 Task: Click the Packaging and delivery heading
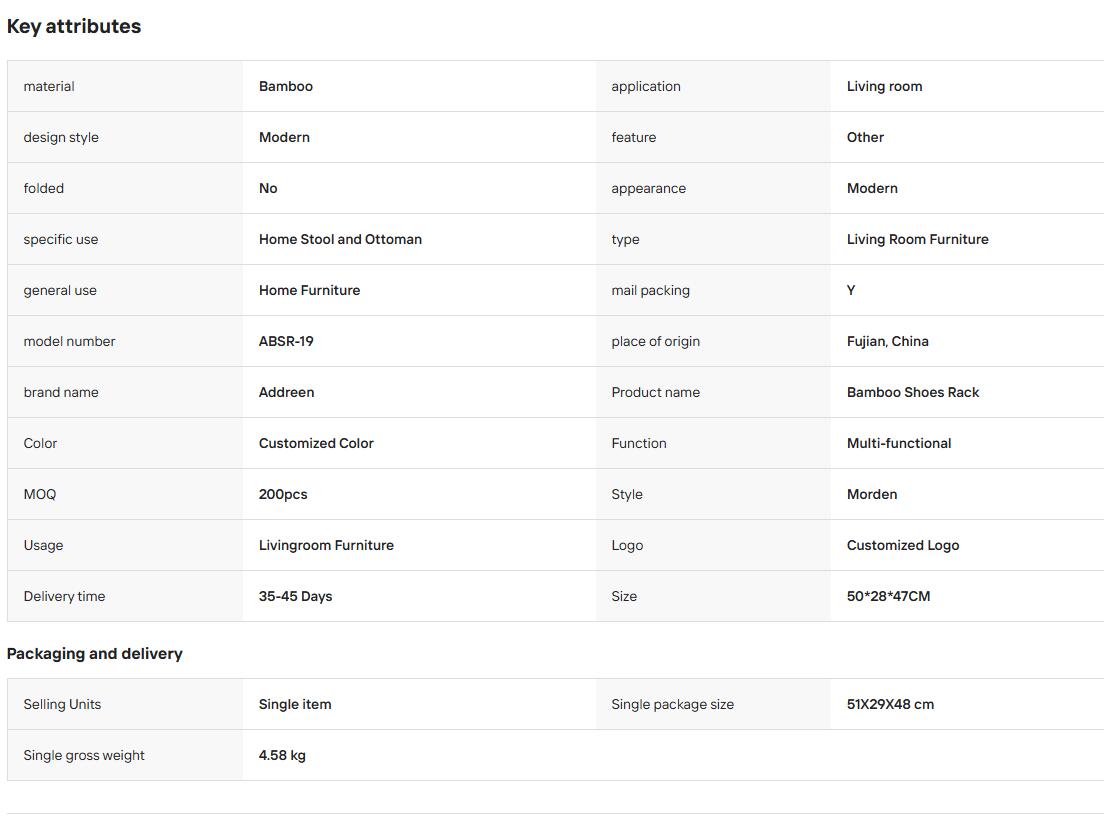94,653
